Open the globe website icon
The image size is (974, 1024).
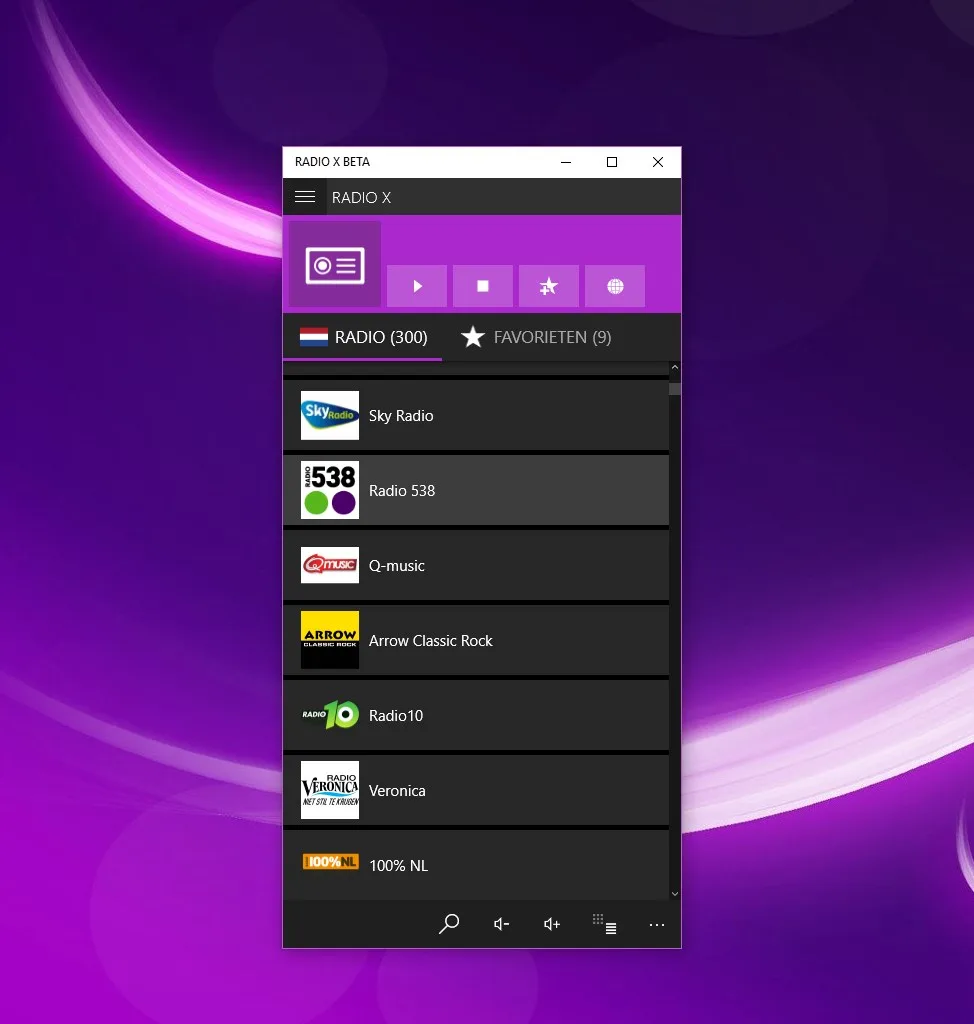click(615, 286)
